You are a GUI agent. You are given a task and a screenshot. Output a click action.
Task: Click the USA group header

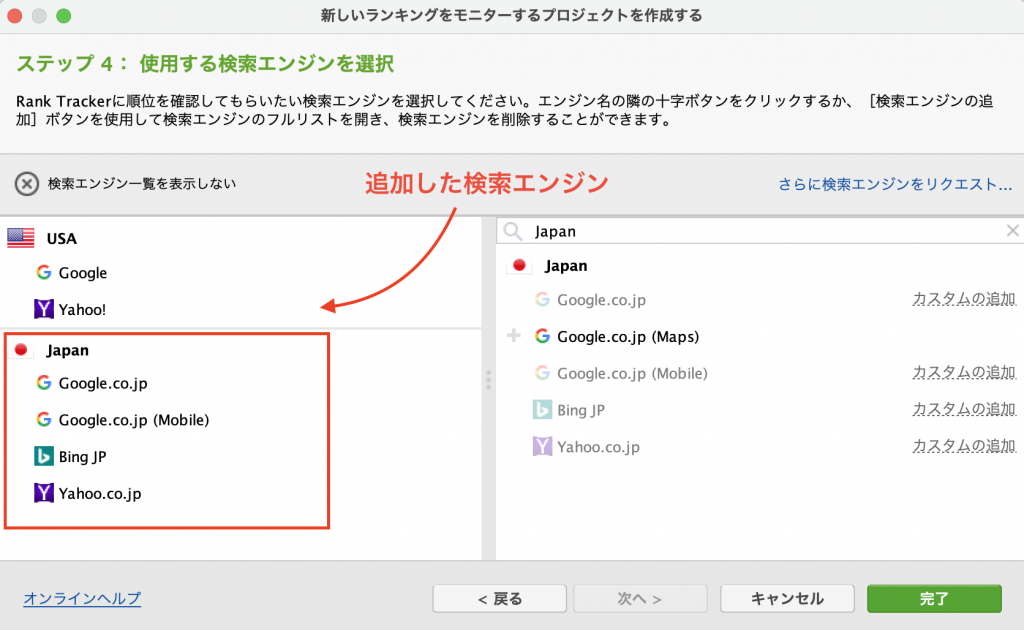[x=61, y=239]
